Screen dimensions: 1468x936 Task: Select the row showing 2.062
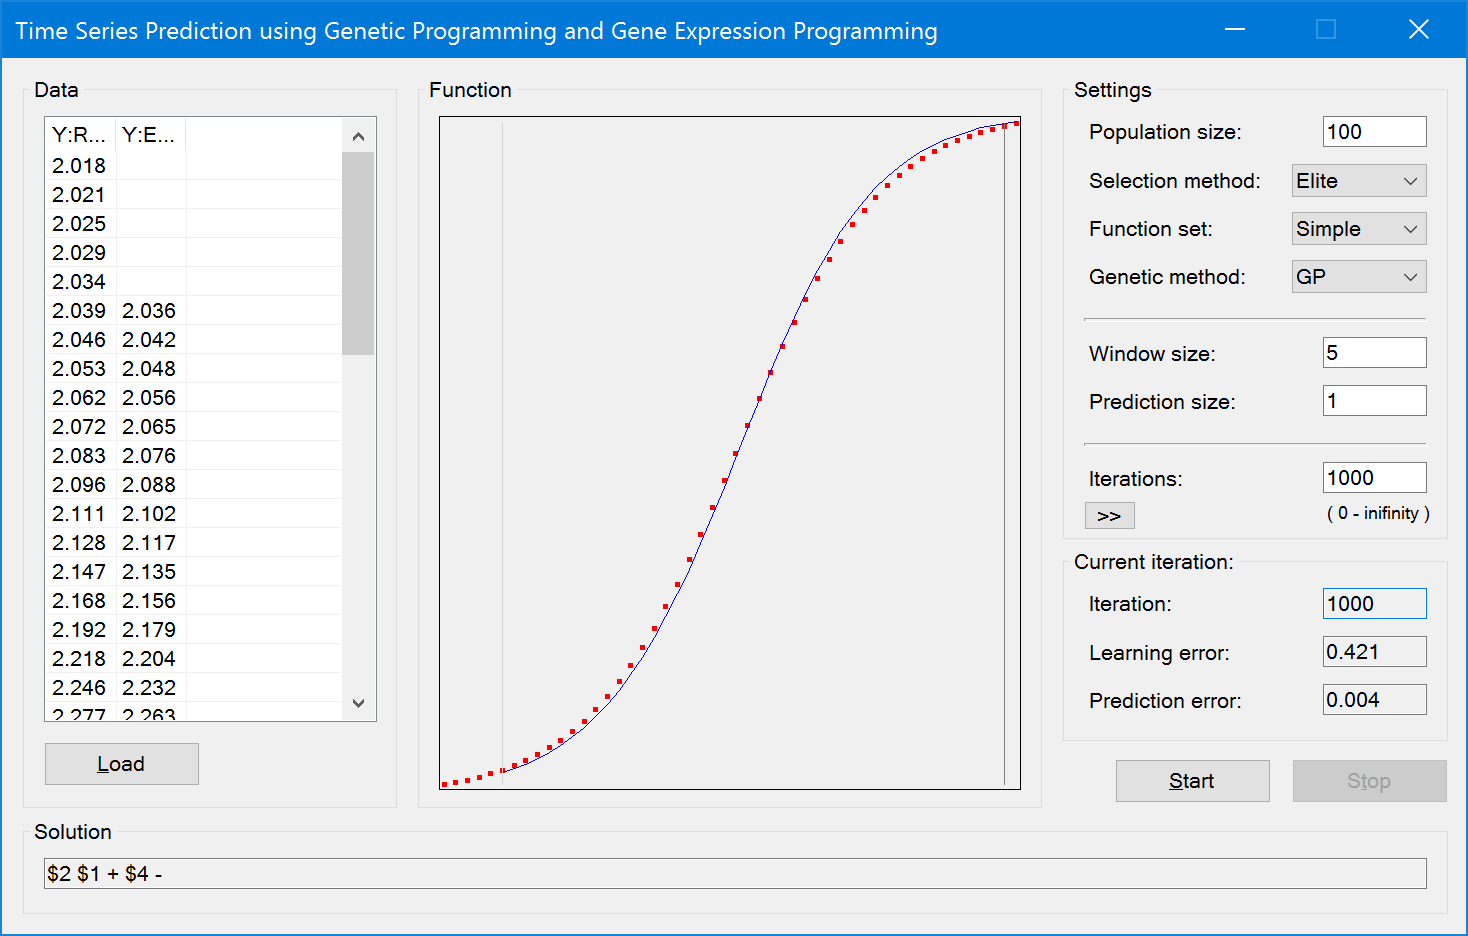pos(193,398)
